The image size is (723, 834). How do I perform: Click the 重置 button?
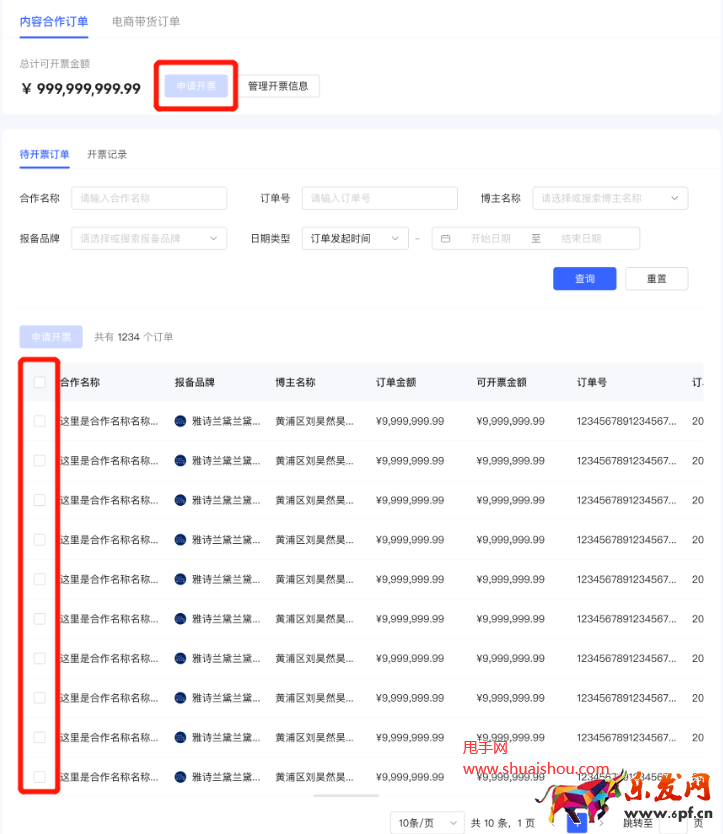(656, 279)
